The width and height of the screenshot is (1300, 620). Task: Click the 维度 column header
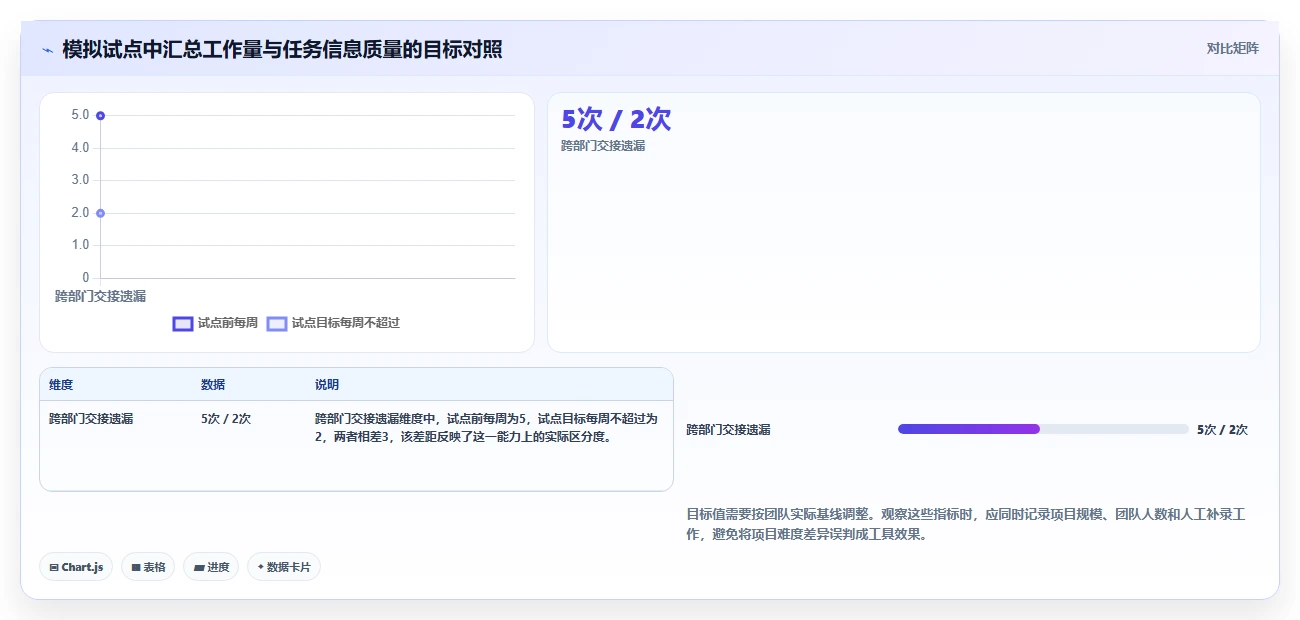click(61, 385)
